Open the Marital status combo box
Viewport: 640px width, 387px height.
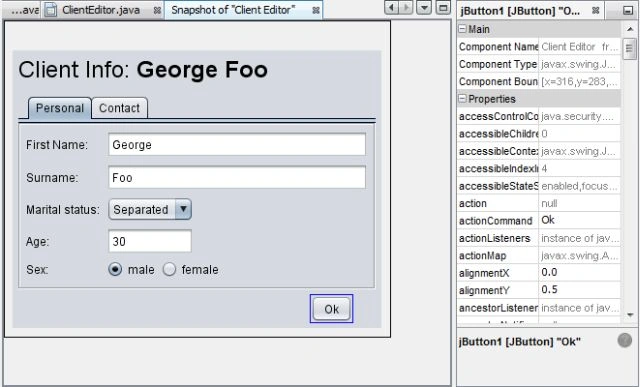pyautogui.click(x=150, y=209)
